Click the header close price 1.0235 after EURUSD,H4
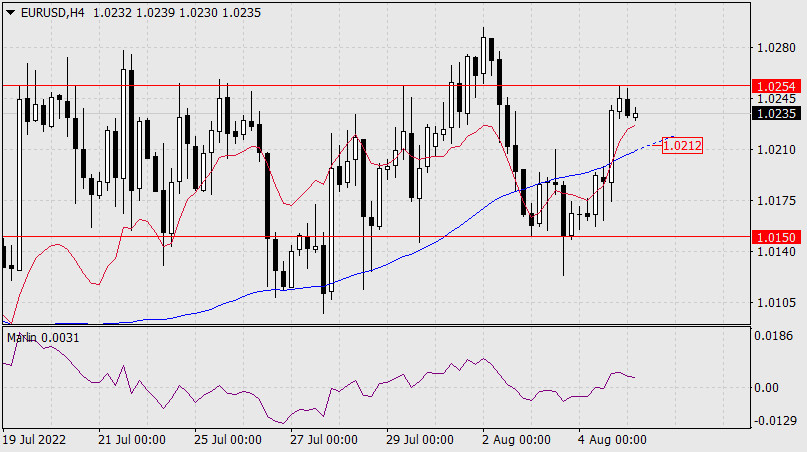807x452 pixels. [x=241, y=13]
